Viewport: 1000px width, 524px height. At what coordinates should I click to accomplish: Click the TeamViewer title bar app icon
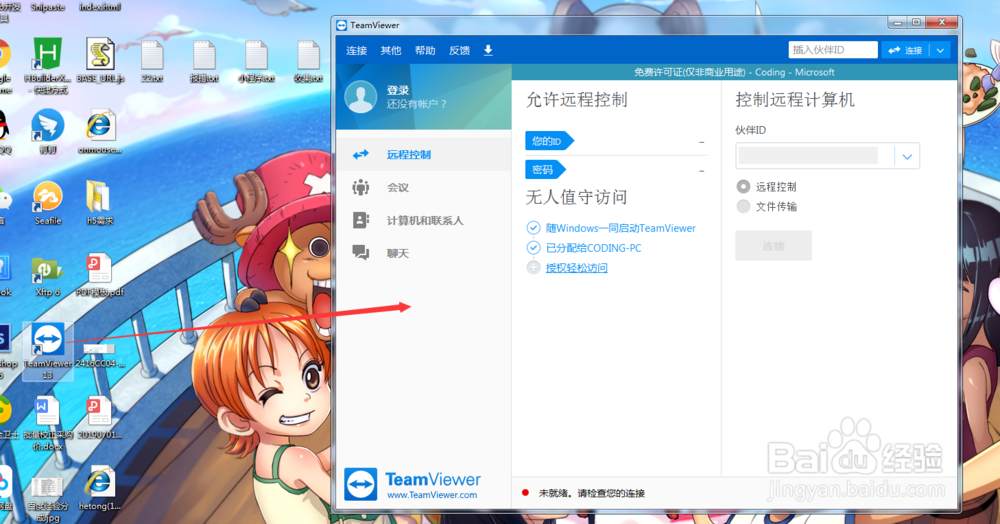click(342, 25)
